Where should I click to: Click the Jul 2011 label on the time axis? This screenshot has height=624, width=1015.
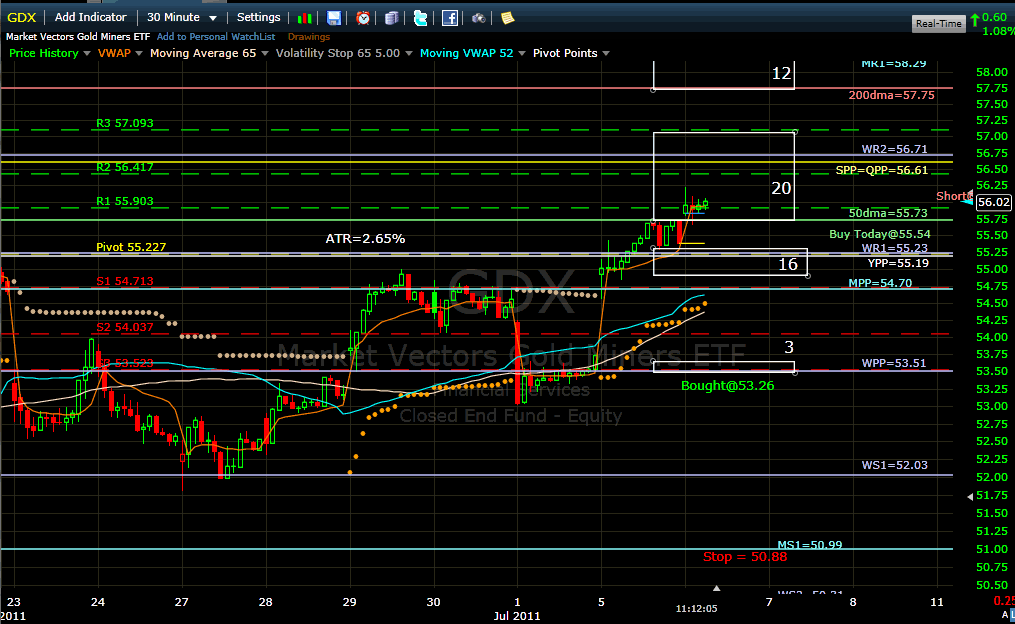pos(517,616)
